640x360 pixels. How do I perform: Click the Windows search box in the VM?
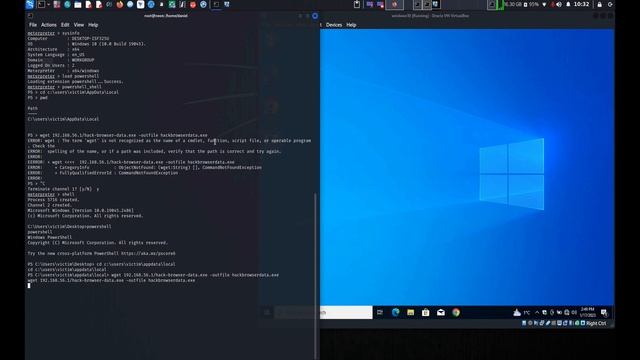coord(346,313)
